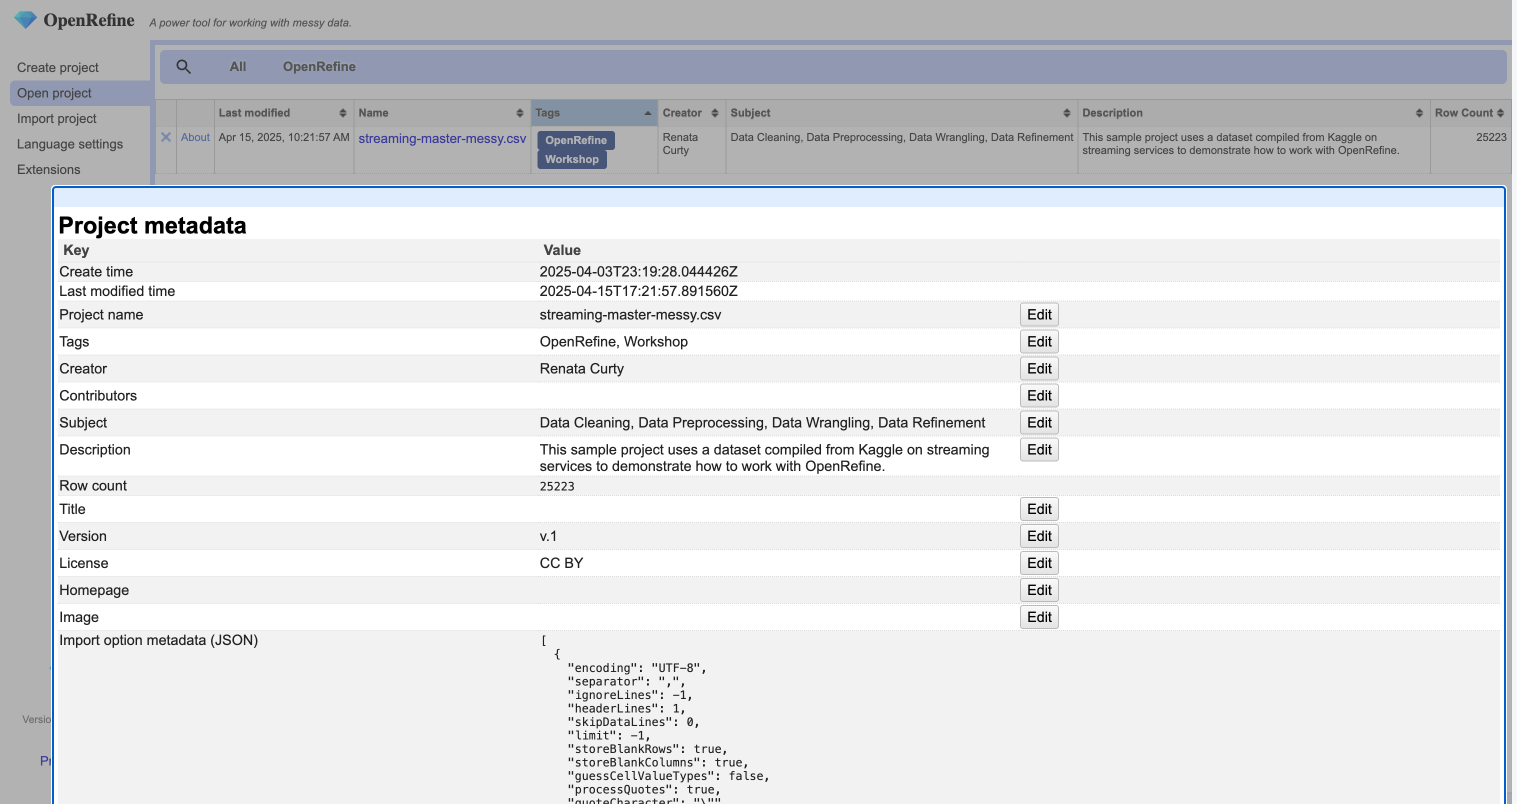Open Language settings
This screenshot has height=804, width=1517.
(70, 144)
